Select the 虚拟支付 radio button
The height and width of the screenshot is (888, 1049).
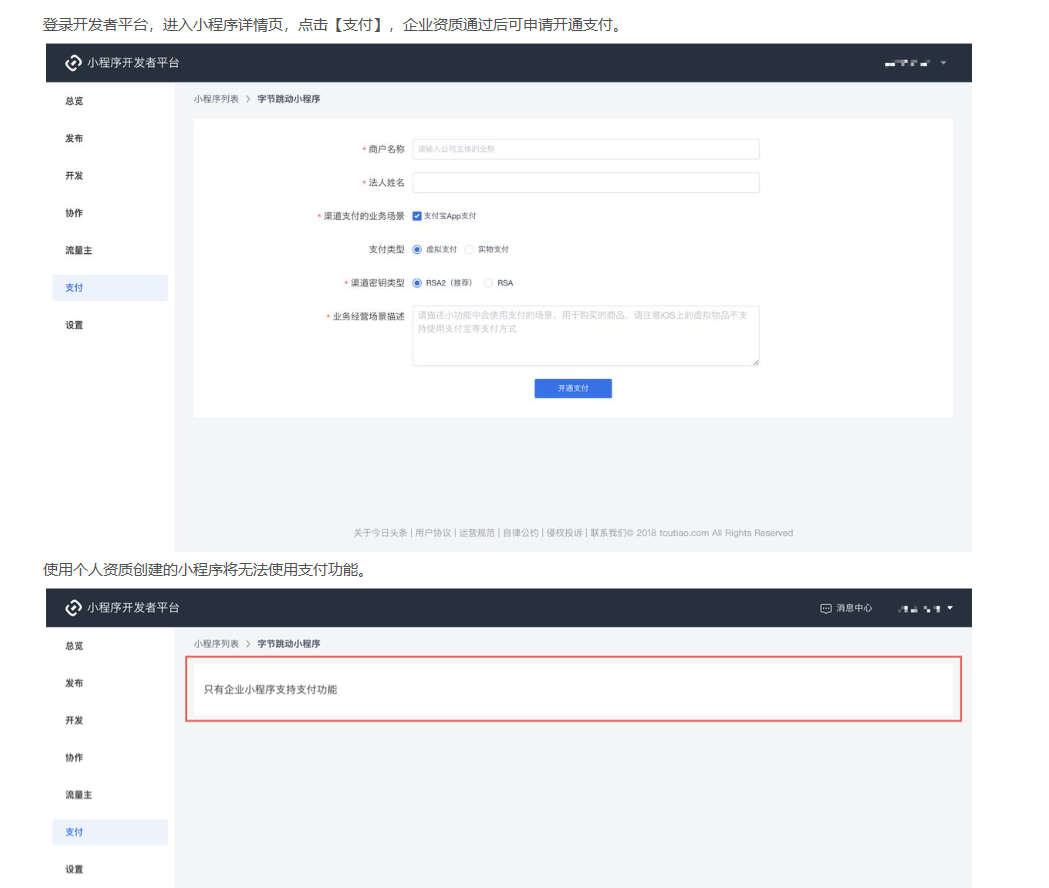[x=417, y=249]
